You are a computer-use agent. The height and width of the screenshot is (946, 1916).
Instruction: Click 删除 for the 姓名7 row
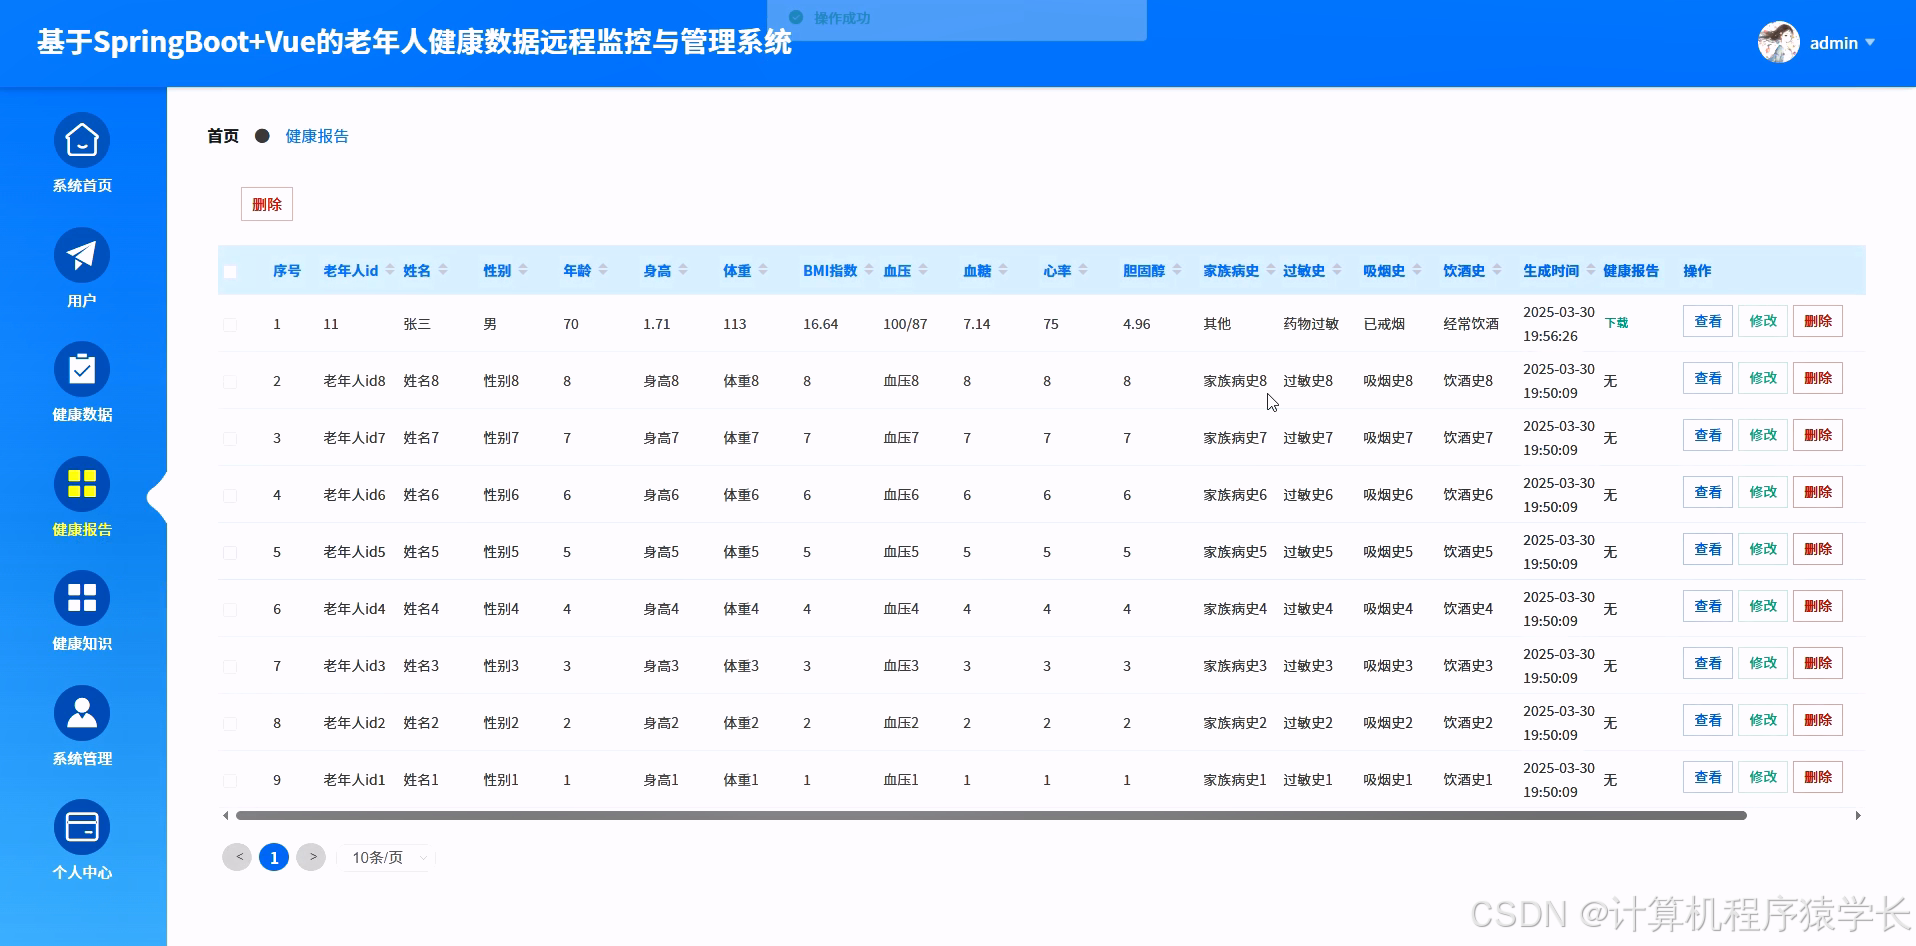point(1818,435)
